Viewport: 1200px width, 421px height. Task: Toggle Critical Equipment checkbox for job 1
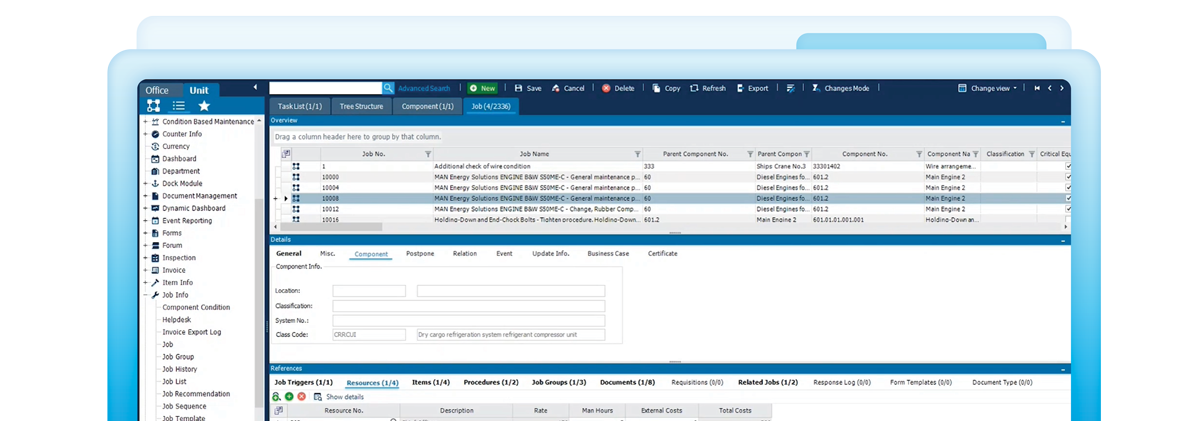1068,166
